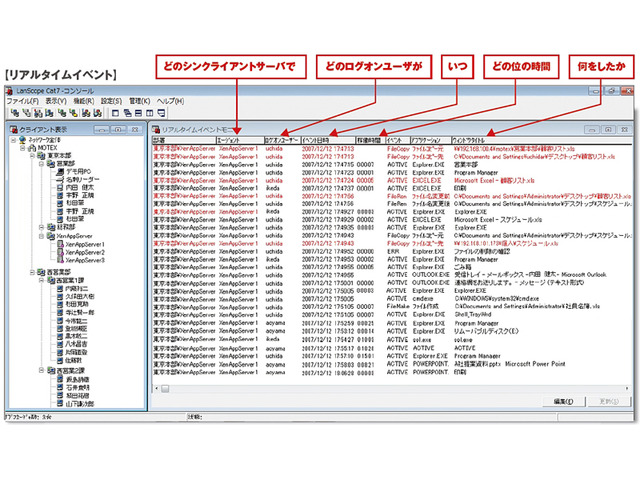640x480 pixels.
Task: Select the row with FileMake event
Action: click(392, 307)
